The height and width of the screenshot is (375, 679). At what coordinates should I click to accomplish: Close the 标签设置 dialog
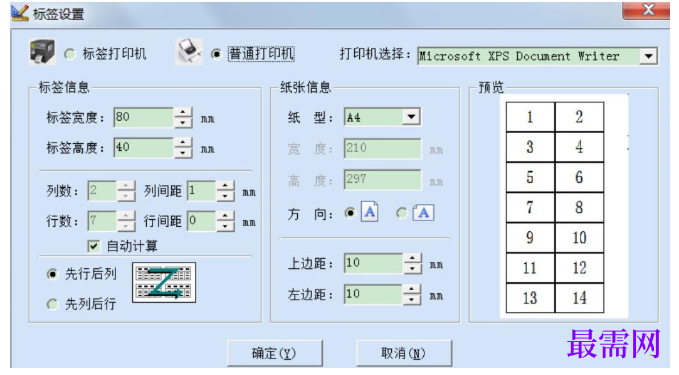[647, 10]
